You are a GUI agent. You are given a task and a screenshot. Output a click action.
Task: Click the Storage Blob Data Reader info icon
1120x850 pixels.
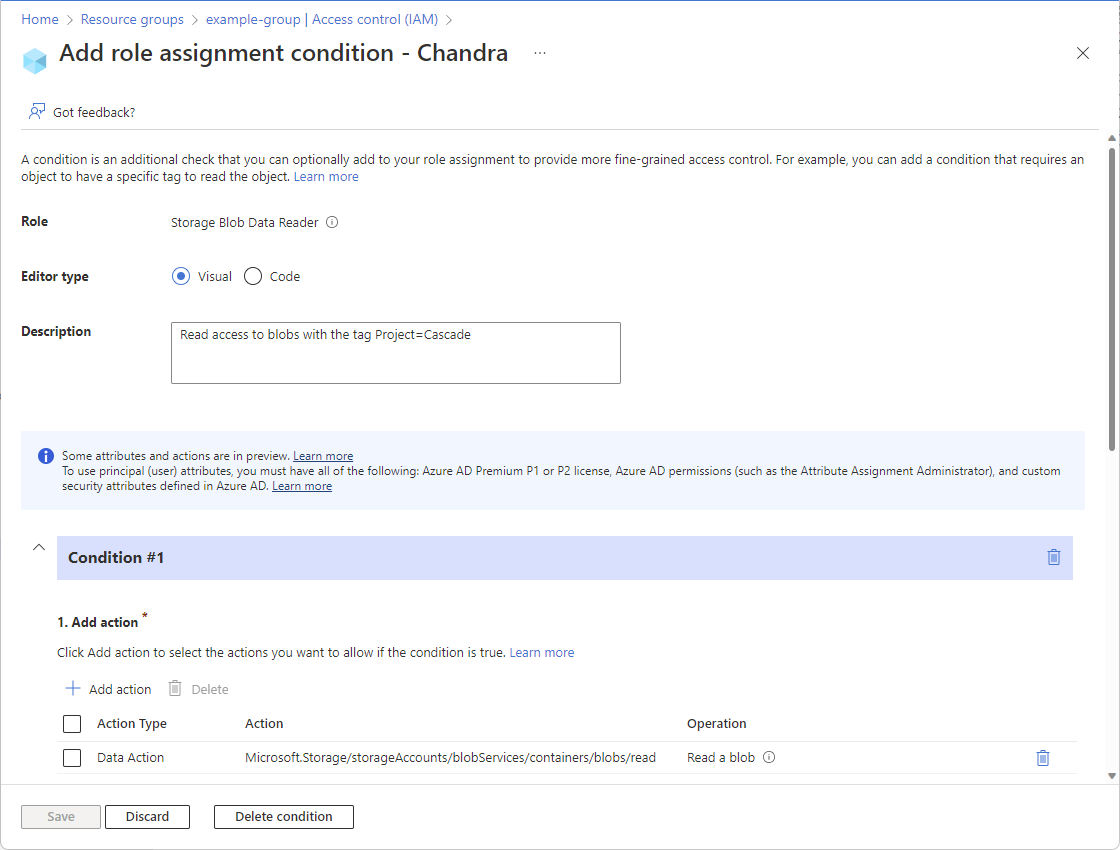[332, 223]
